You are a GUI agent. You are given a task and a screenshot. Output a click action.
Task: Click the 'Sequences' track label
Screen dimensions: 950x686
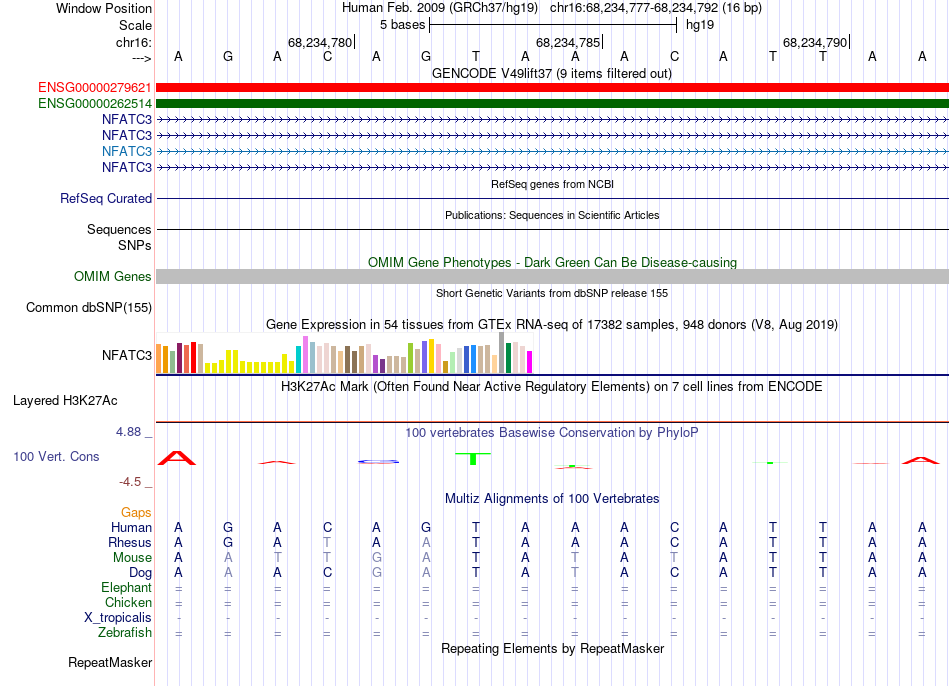(119, 229)
